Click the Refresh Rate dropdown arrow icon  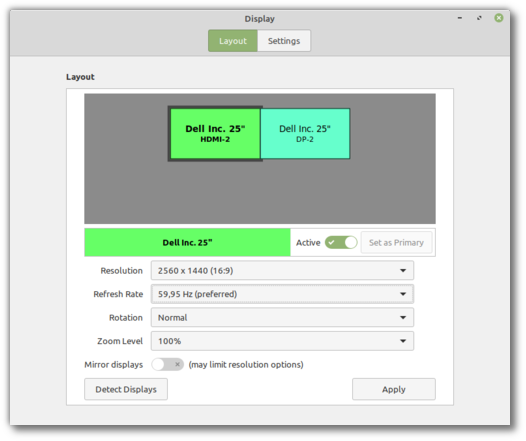point(403,294)
